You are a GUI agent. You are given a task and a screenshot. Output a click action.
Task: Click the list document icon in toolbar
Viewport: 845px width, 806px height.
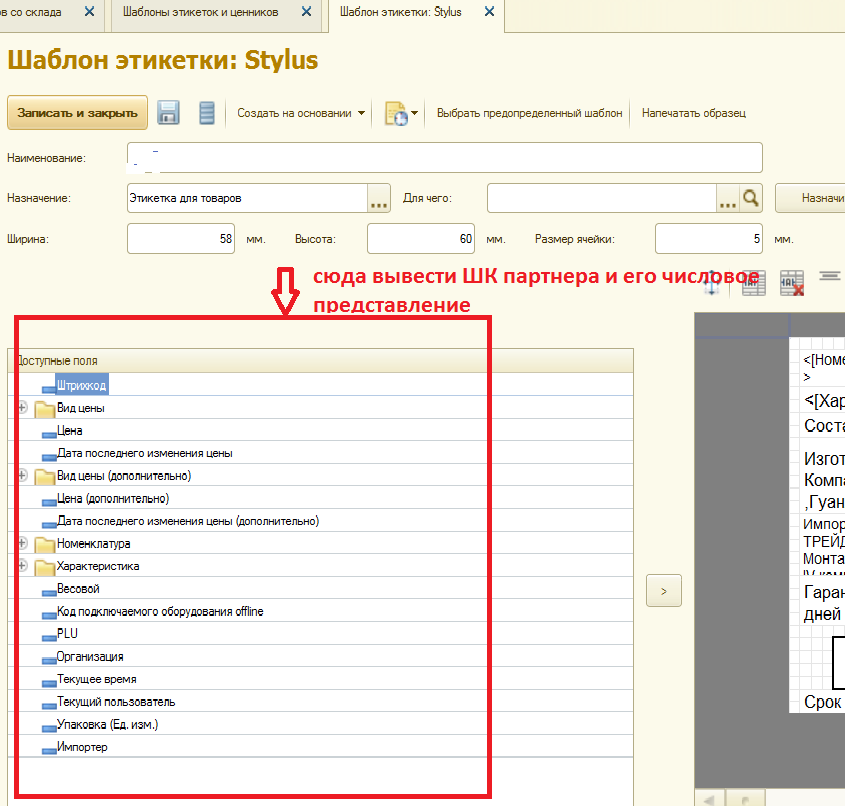point(207,113)
